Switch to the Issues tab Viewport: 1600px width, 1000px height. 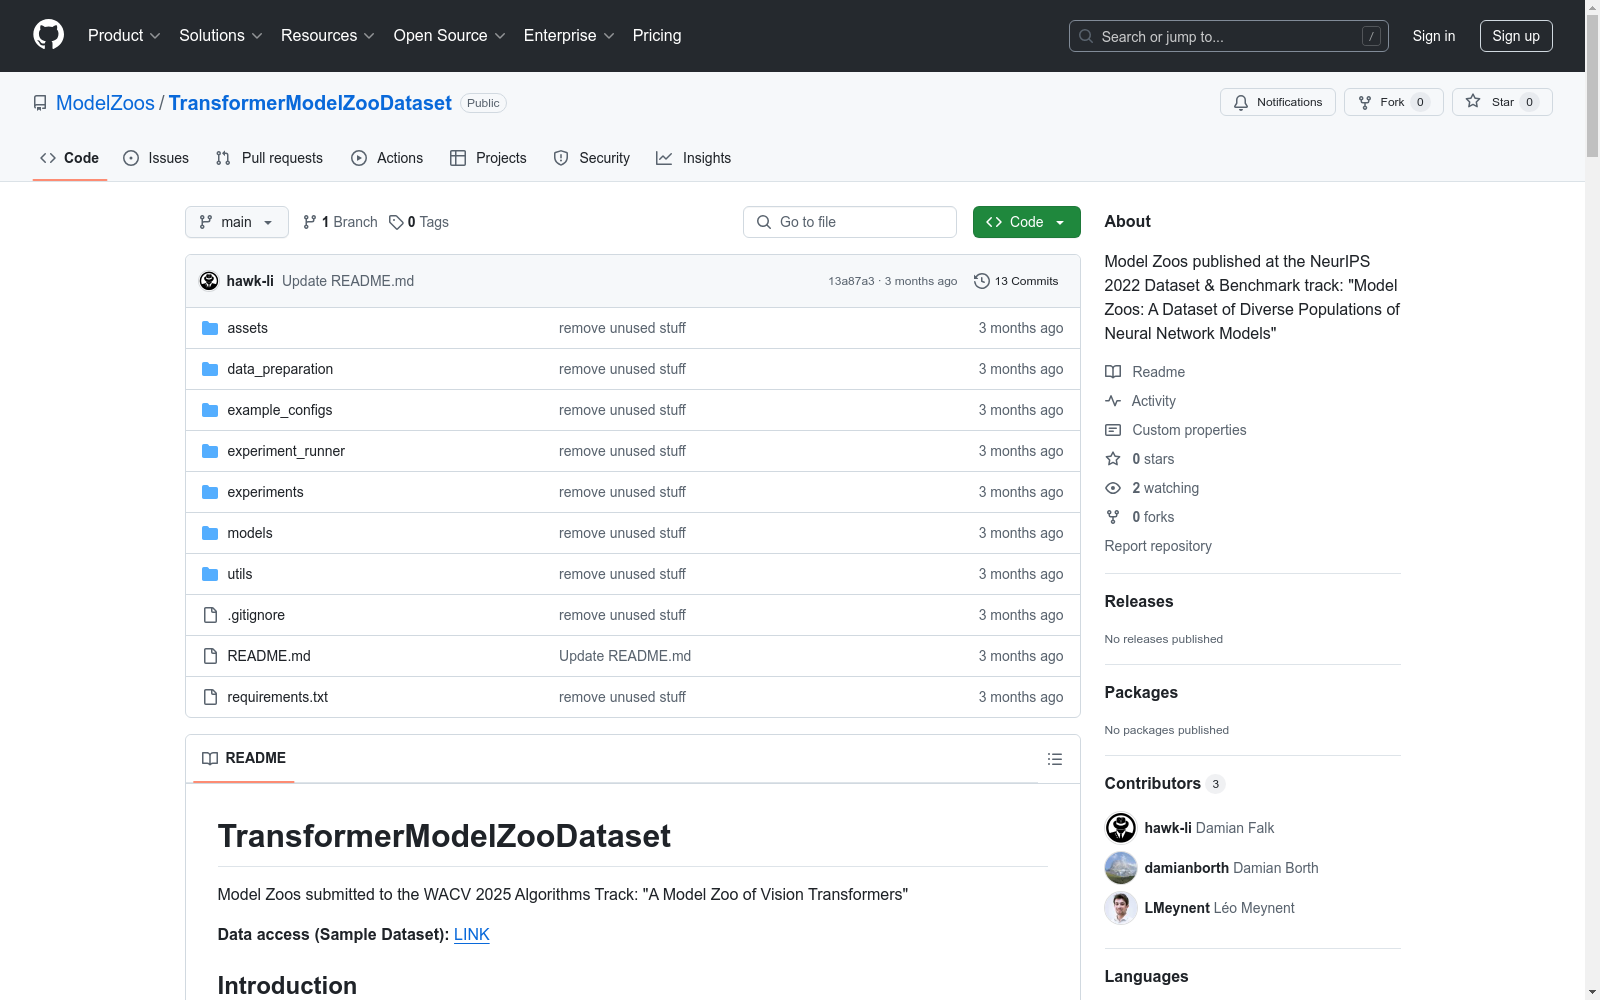click(156, 158)
